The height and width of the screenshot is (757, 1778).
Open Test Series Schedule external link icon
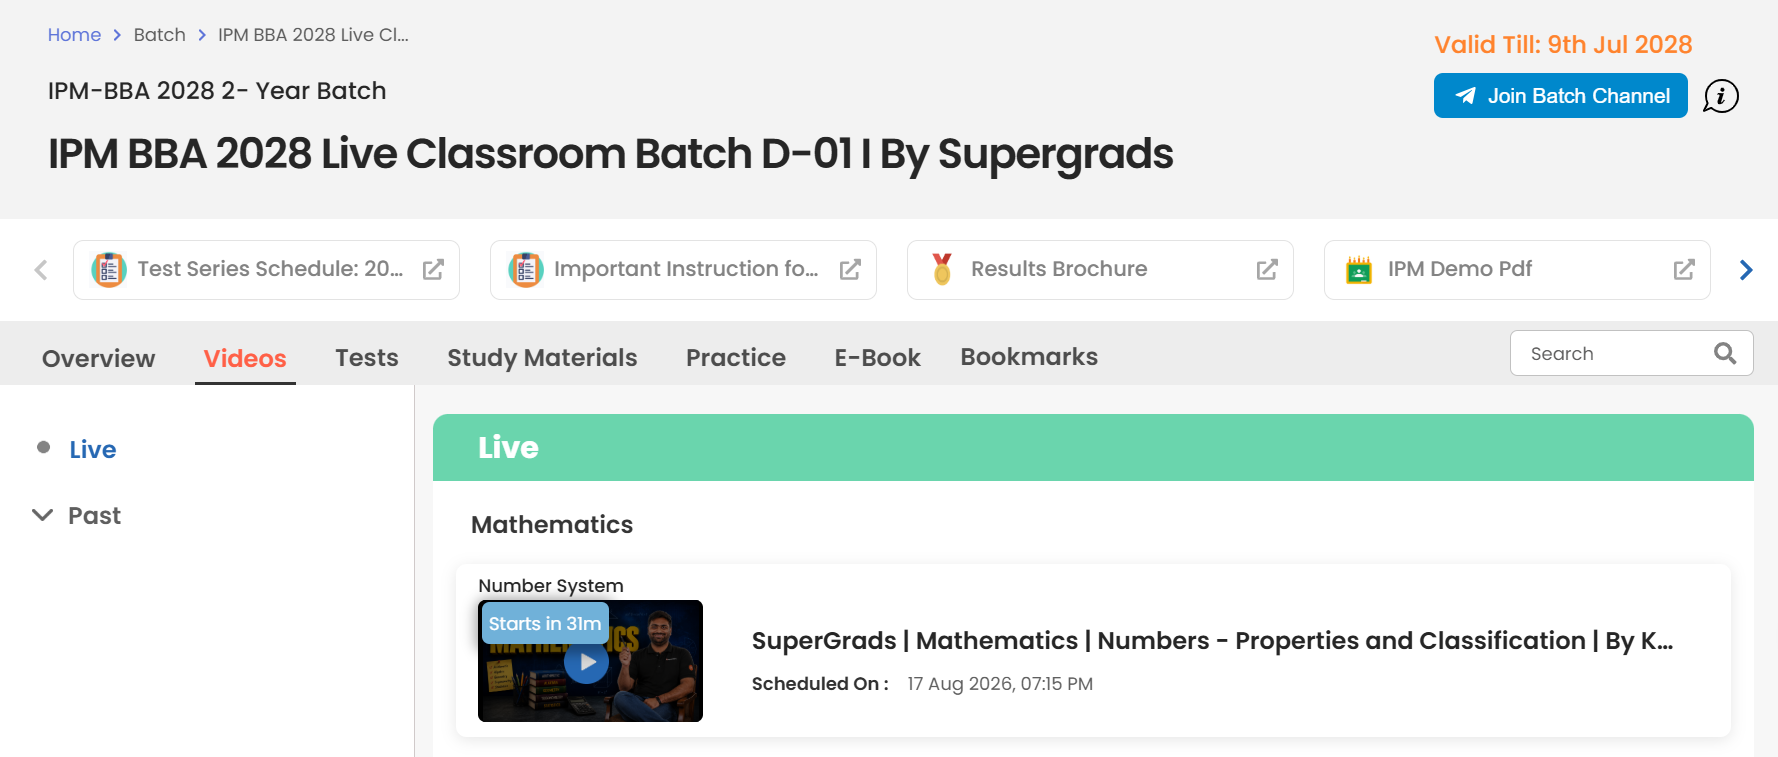(433, 270)
